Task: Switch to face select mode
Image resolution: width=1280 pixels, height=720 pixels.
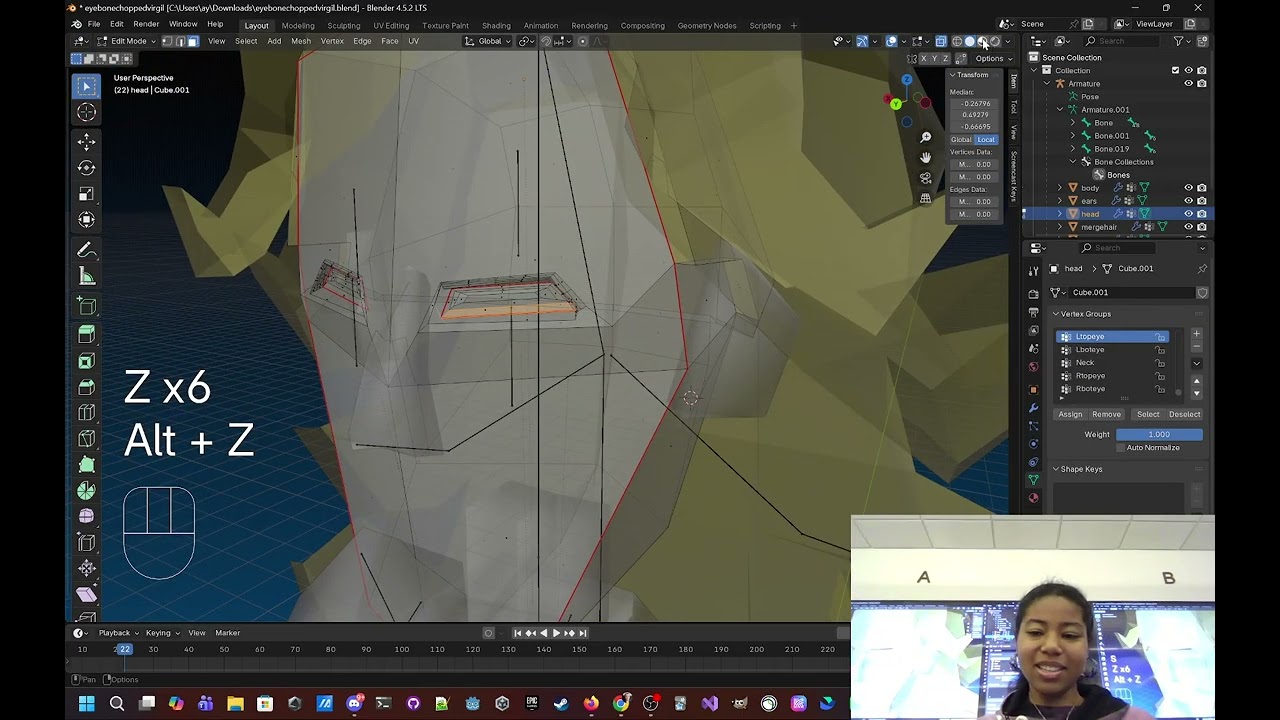Action: click(x=192, y=41)
